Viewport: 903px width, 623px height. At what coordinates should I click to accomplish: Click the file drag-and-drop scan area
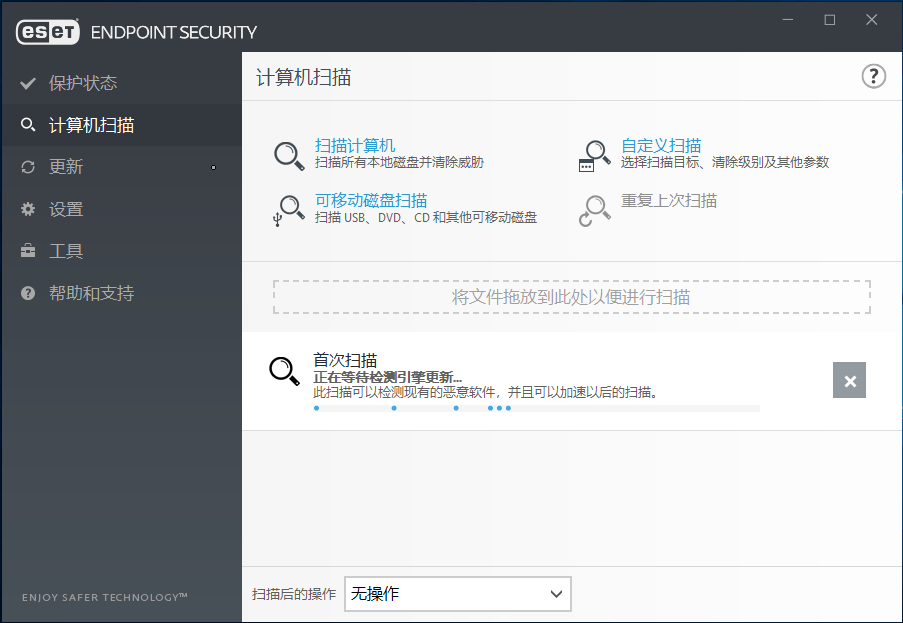pyautogui.click(x=572, y=296)
